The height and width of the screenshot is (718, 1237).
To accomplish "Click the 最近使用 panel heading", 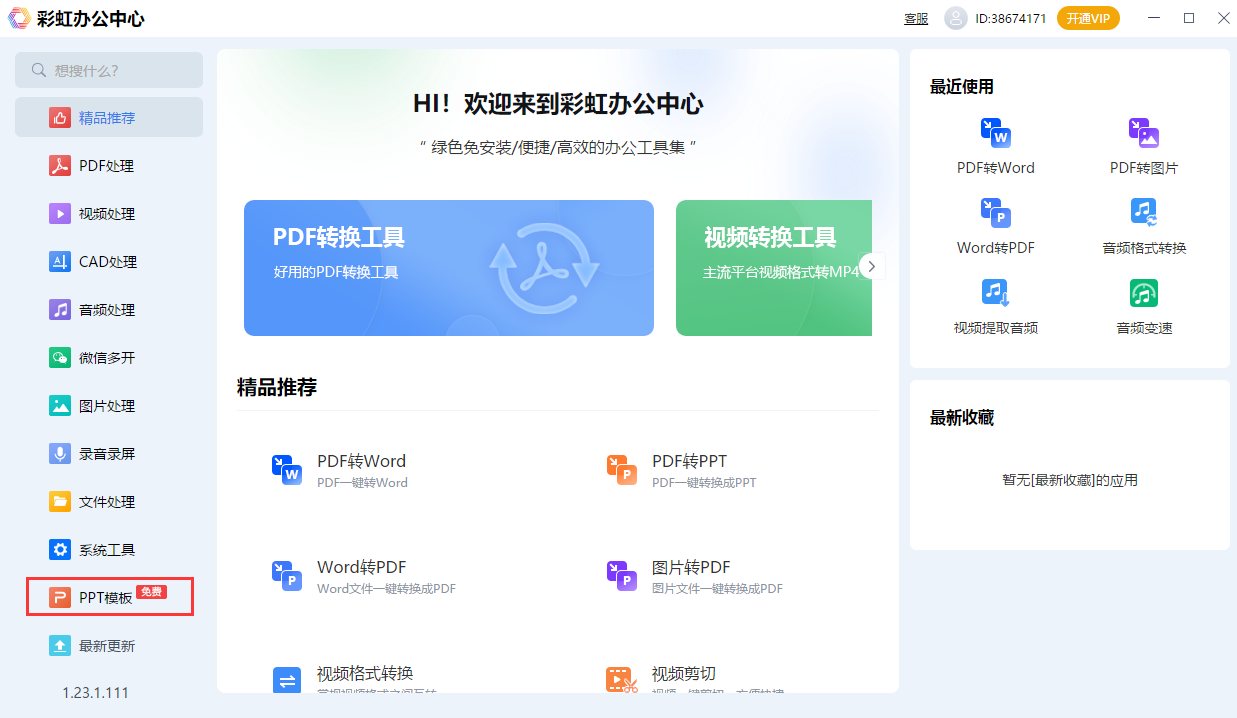I will pyautogui.click(x=962, y=87).
